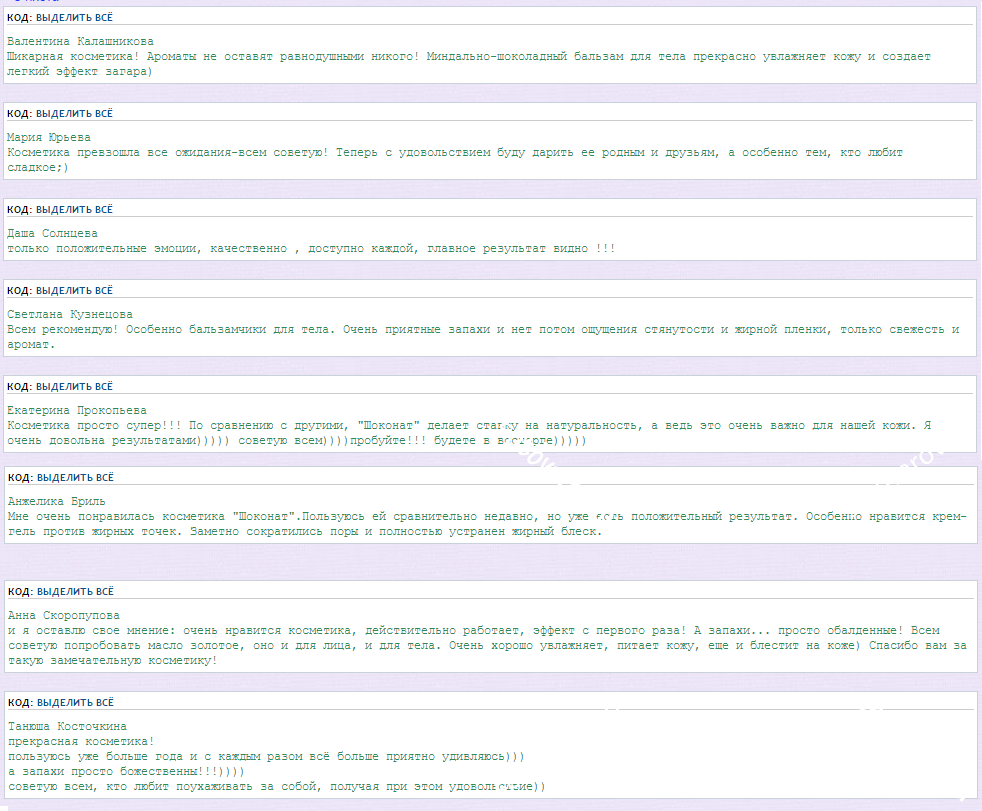Select all code in Анжелика Бриль's block
The height and width of the screenshot is (811, 982).
(74, 478)
